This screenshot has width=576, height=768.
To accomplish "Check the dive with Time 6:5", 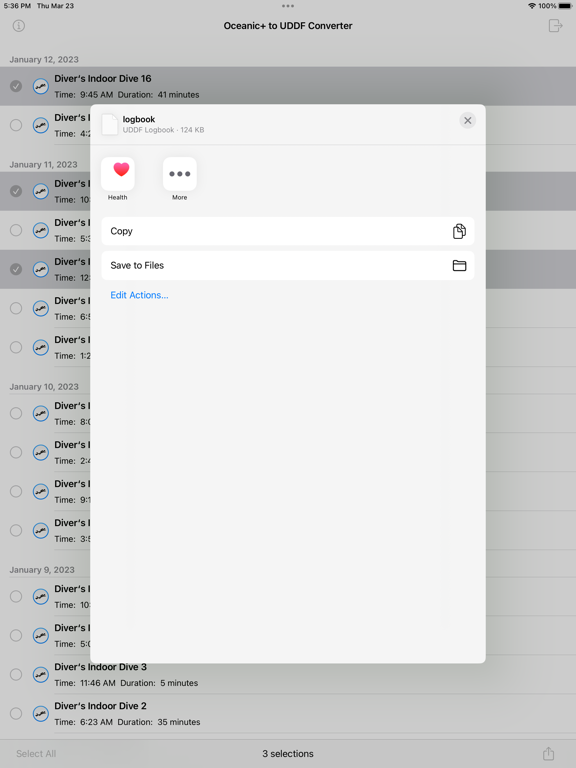I will click(x=16, y=308).
